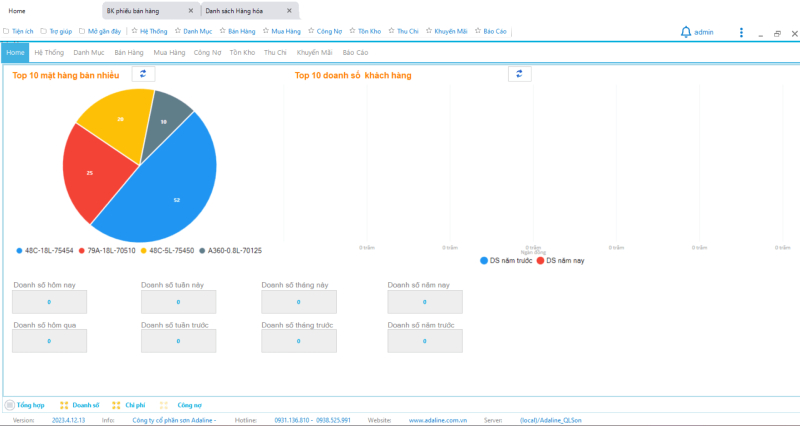Image resolution: width=800 pixels, height=426 pixels.
Task: Click the admin notification bell icon
Action: point(686,32)
